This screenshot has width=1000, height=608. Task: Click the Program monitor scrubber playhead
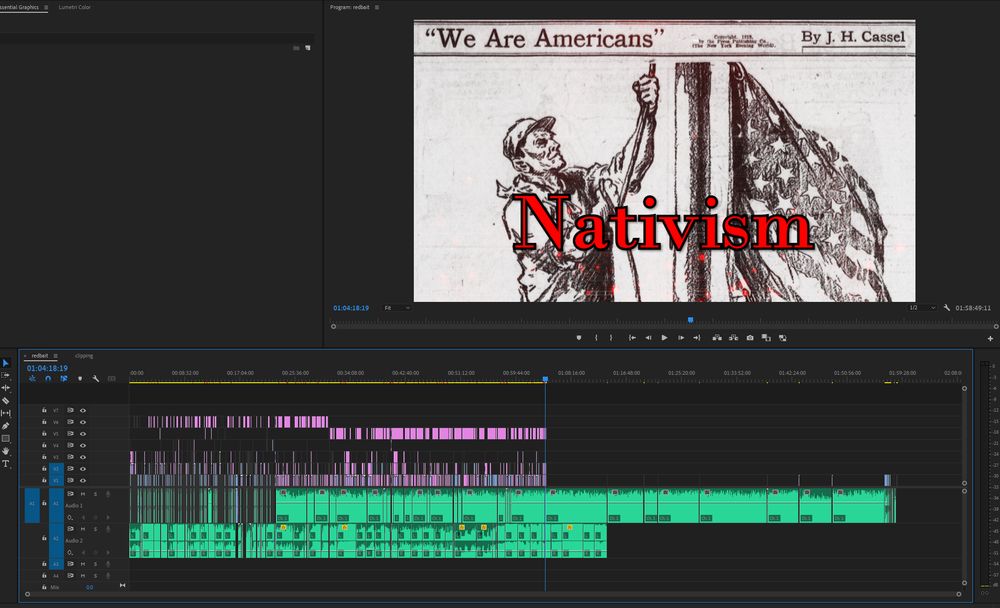coord(690,320)
